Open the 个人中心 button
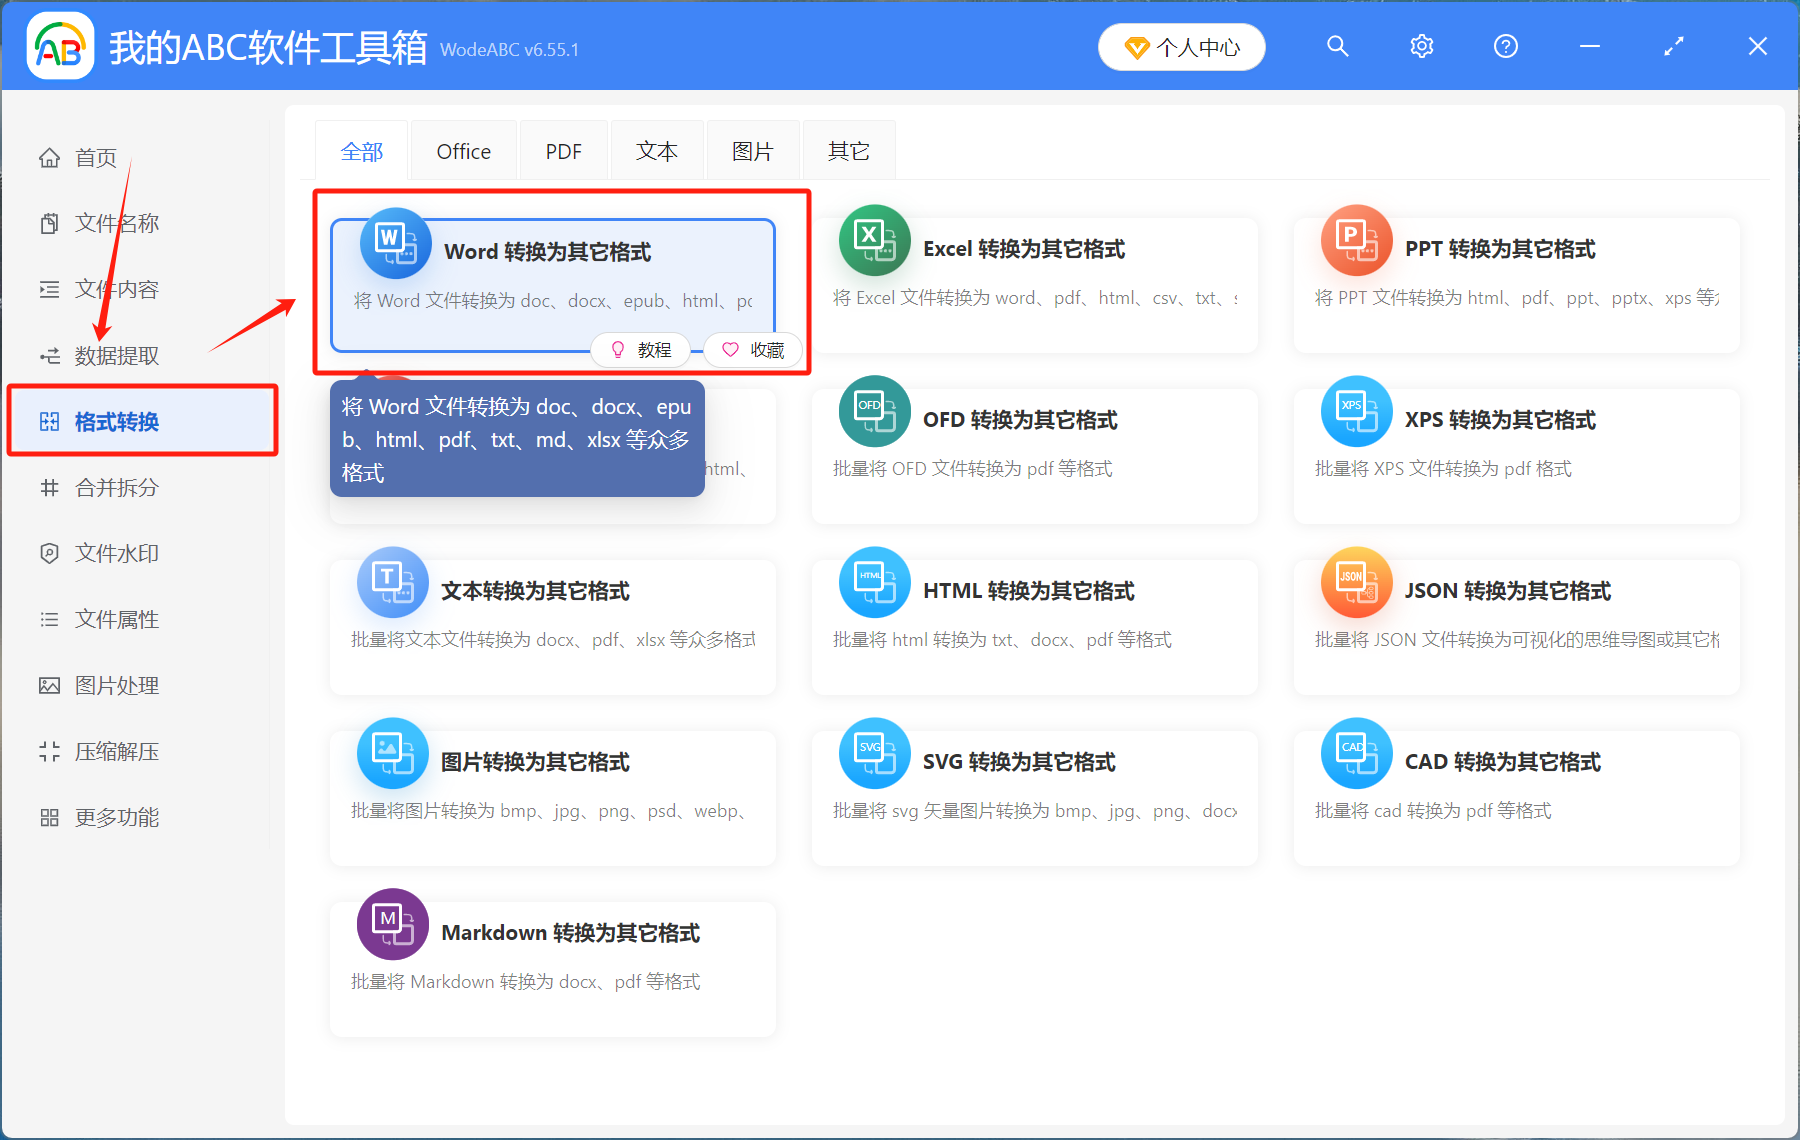This screenshot has height=1140, width=1800. [x=1181, y=47]
